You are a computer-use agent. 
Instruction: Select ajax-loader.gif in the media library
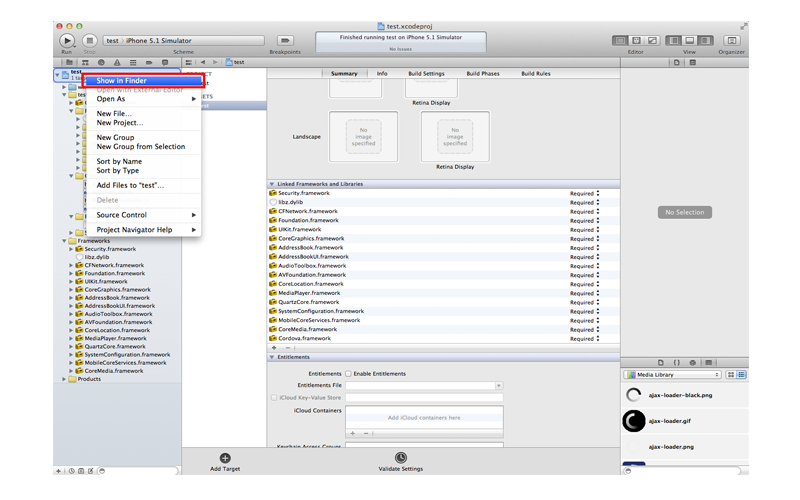point(670,421)
